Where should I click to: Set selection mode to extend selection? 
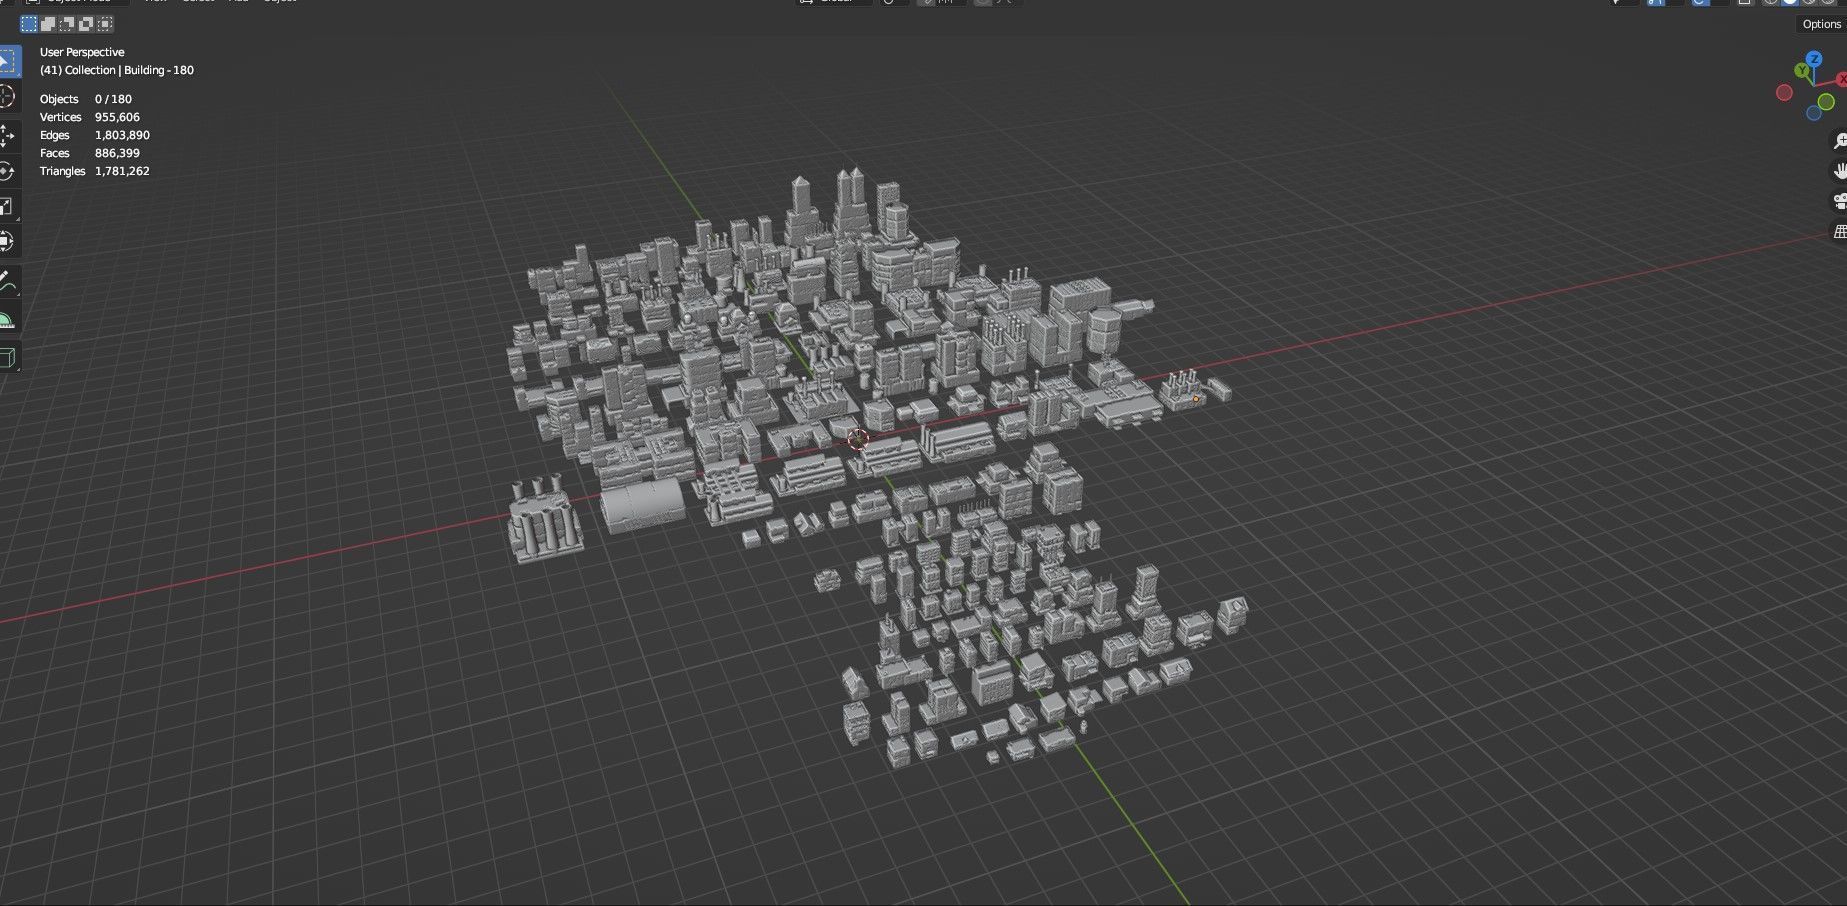(x=48, y=23)
